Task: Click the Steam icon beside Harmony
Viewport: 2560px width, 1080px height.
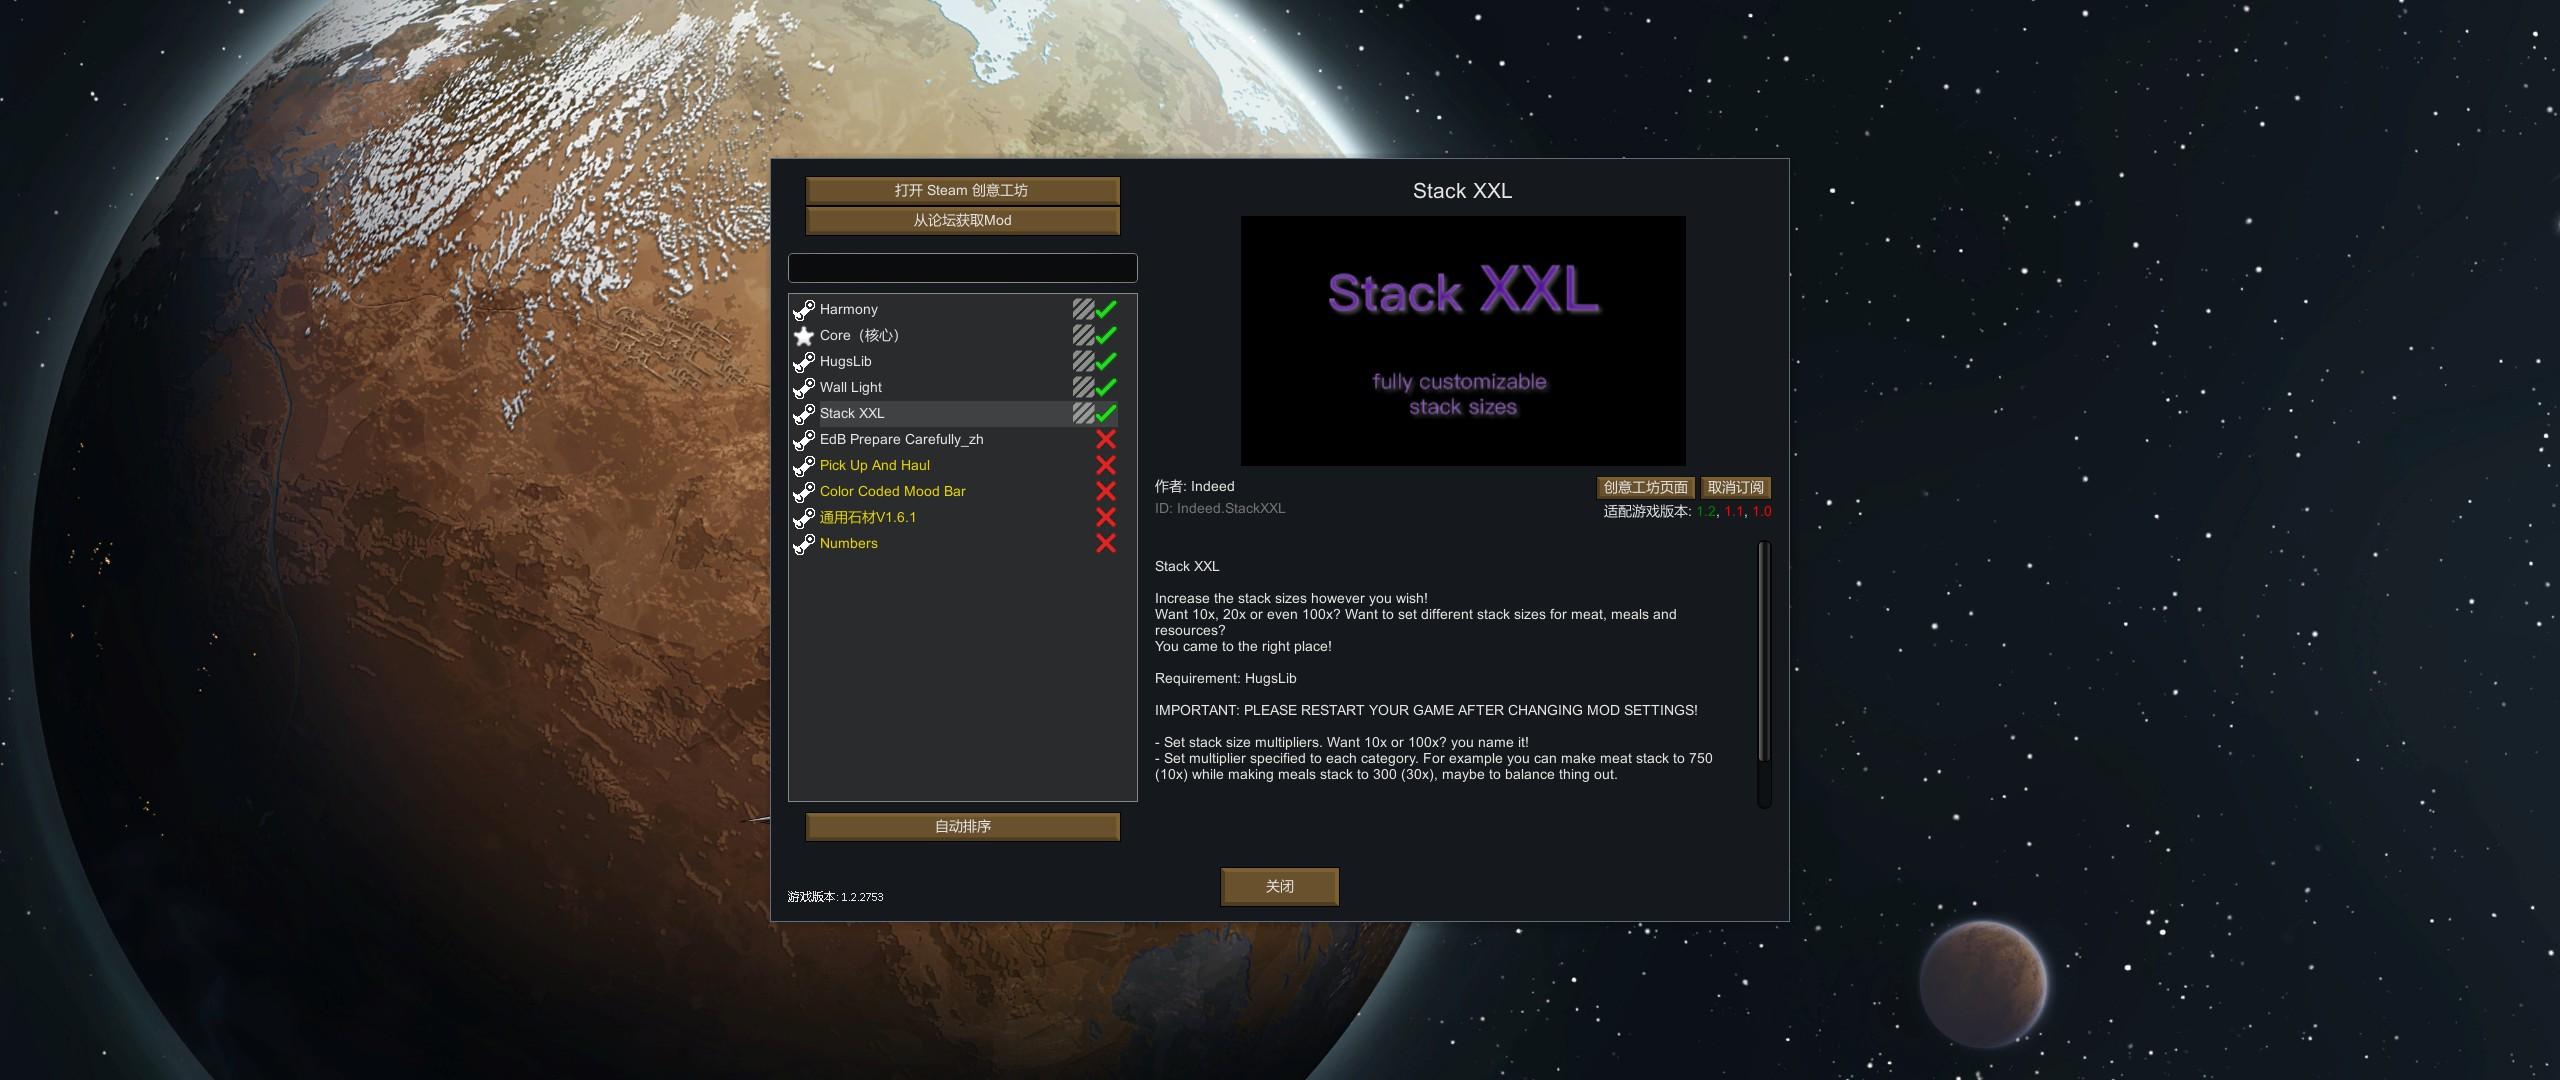Action: pos(803,310)
